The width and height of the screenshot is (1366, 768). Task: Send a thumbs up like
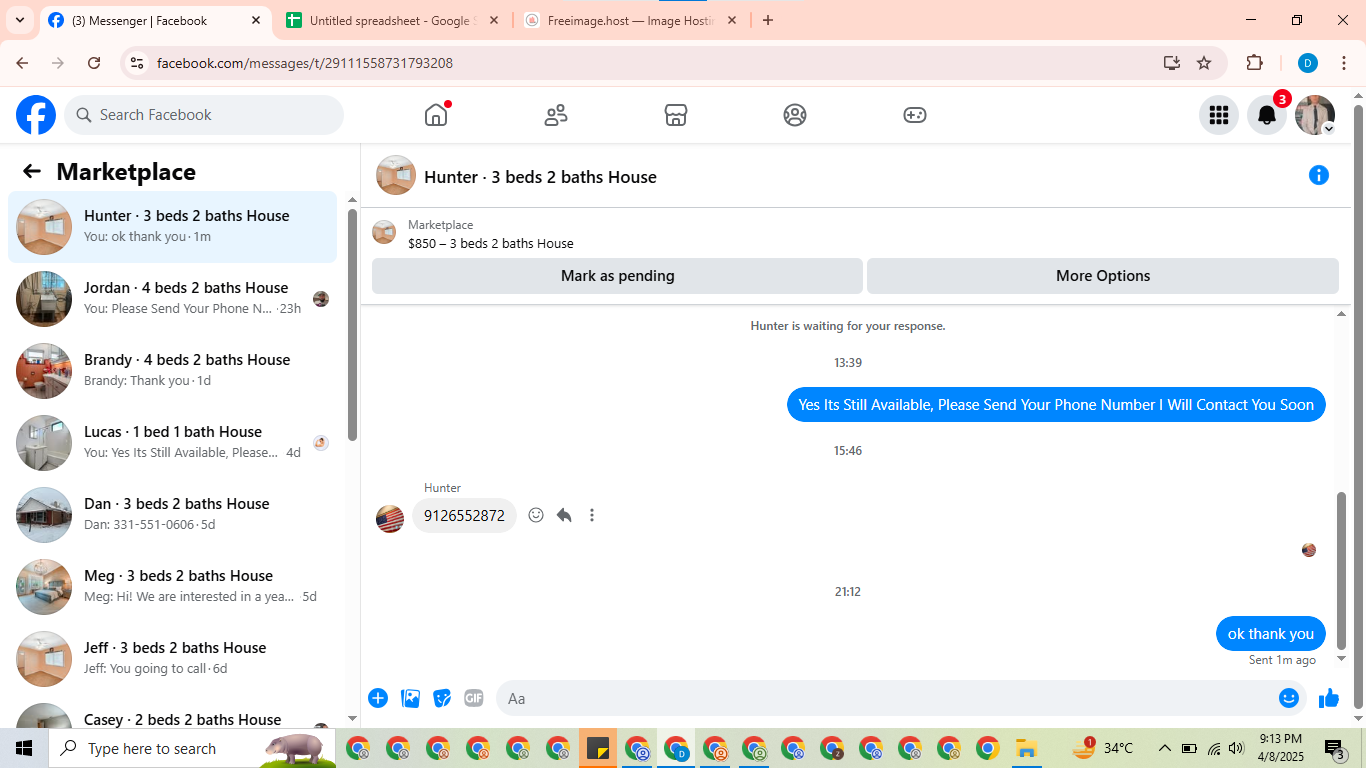1329,698
